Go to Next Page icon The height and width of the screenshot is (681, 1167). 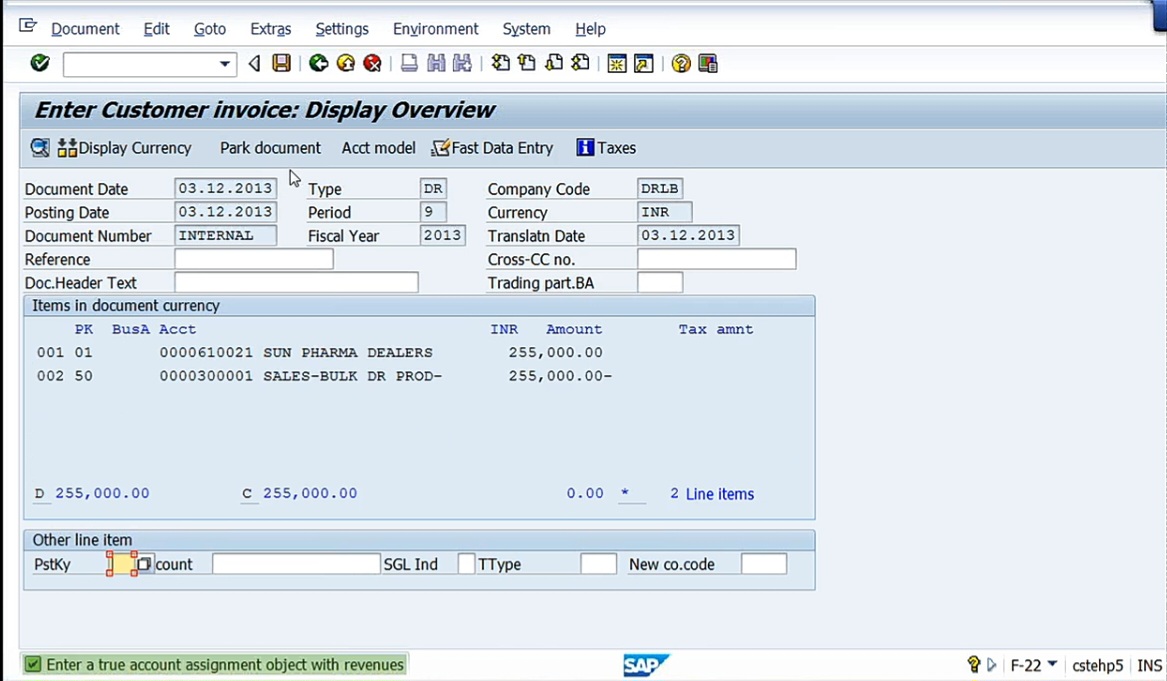click(x=554, y=63)
